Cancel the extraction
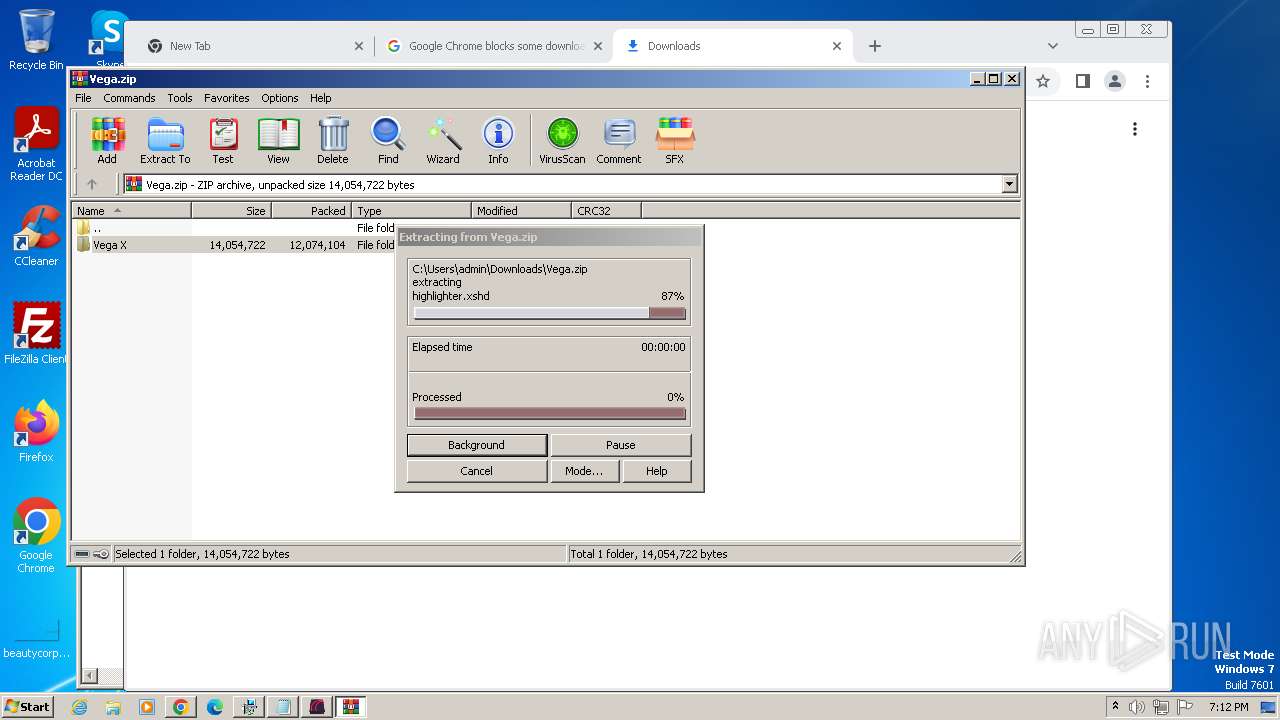 click(476, 471)
